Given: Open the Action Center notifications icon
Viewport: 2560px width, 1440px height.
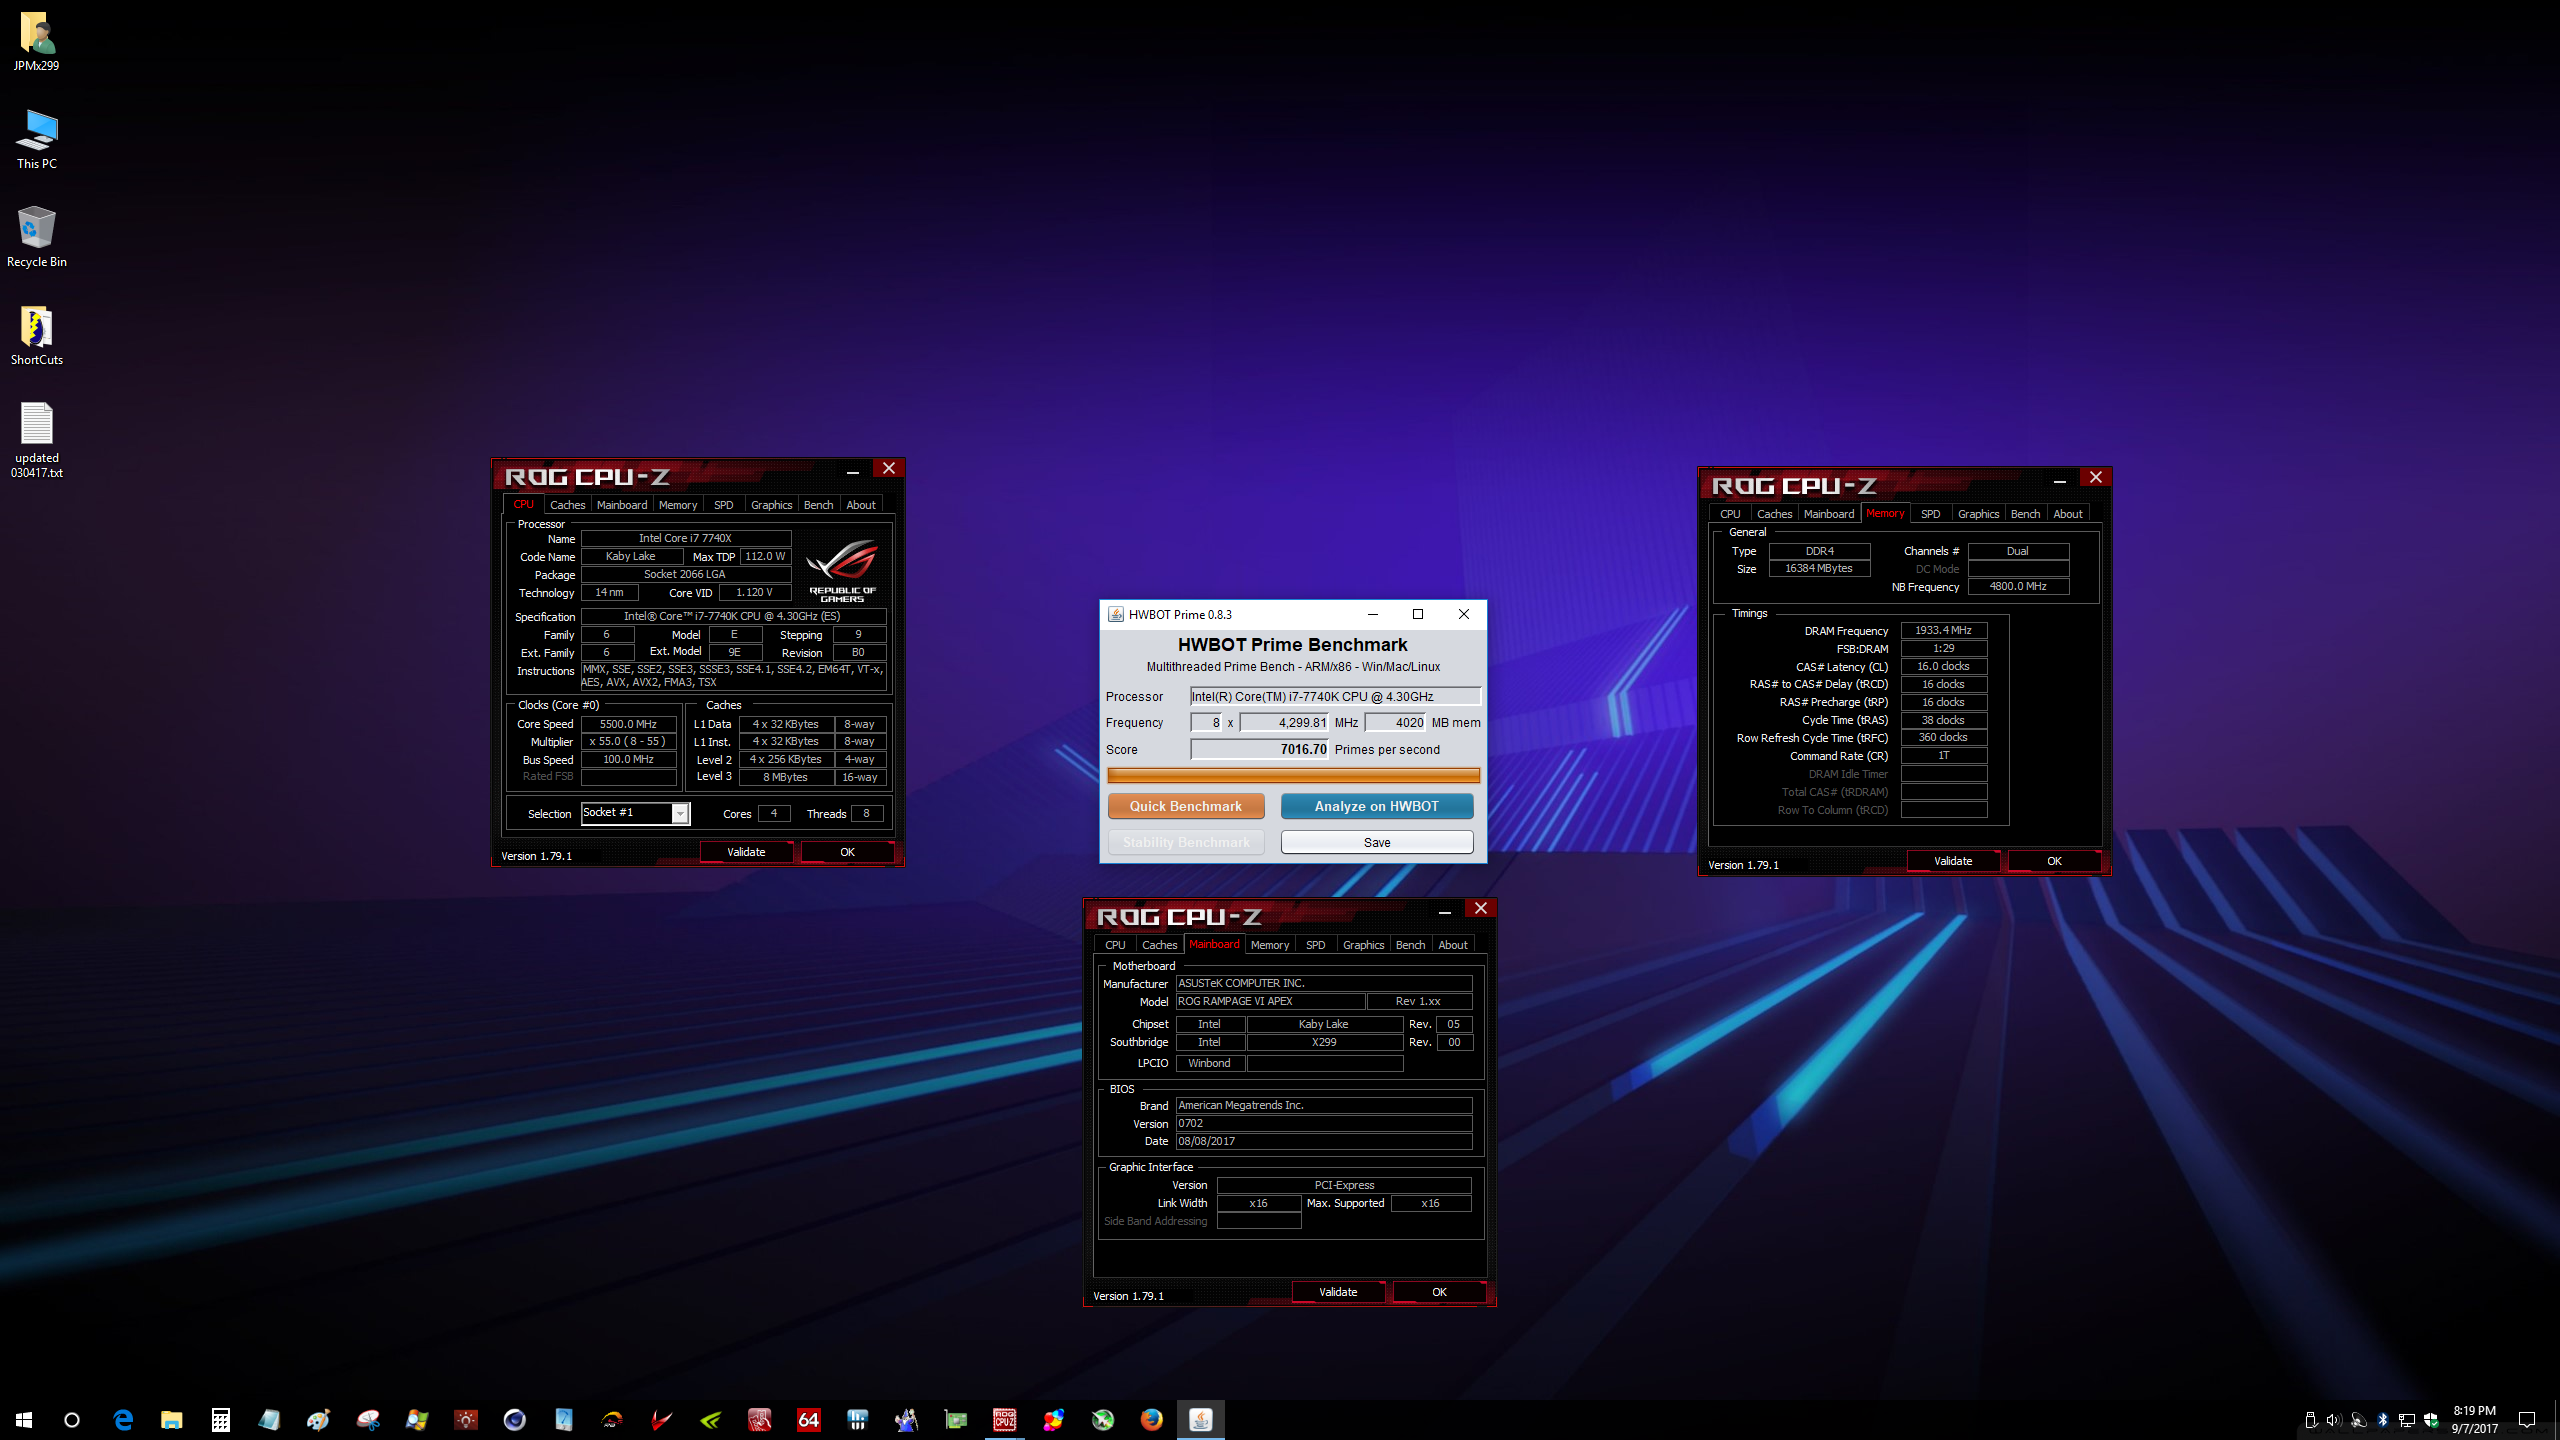Looking at the screenshot, I should coord(2526,1420).
